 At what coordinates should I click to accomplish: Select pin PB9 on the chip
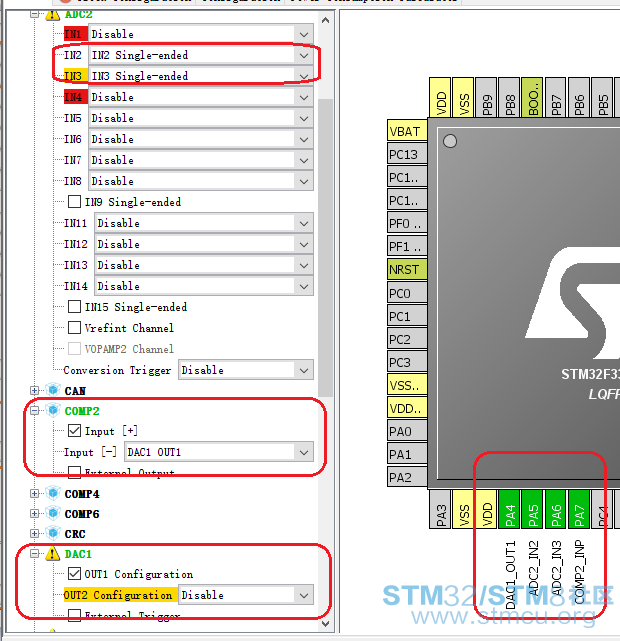[486, 97]
